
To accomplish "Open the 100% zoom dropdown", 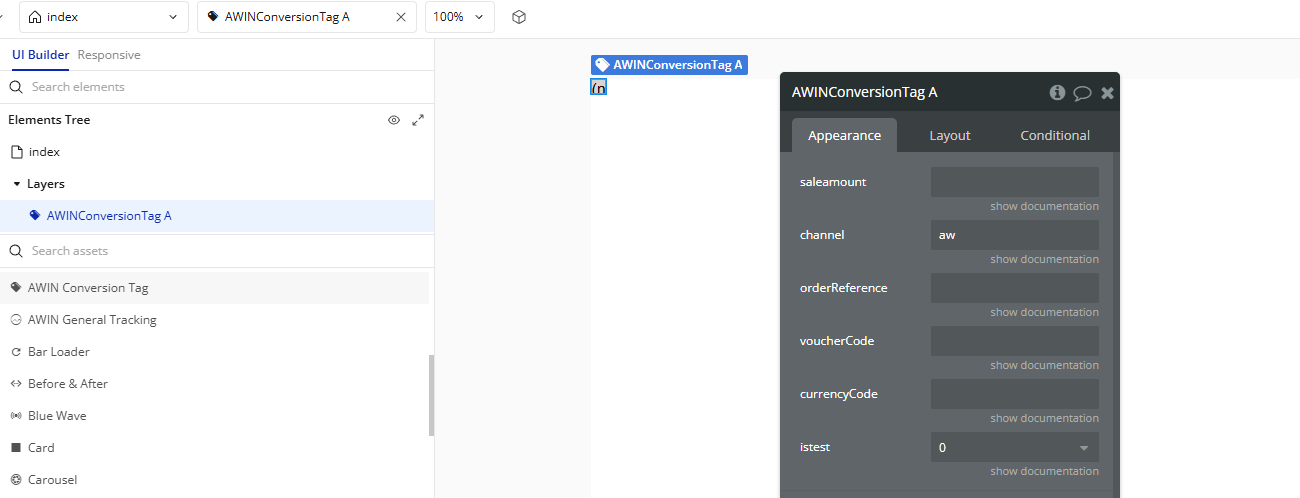I will (x=460, y=17).
